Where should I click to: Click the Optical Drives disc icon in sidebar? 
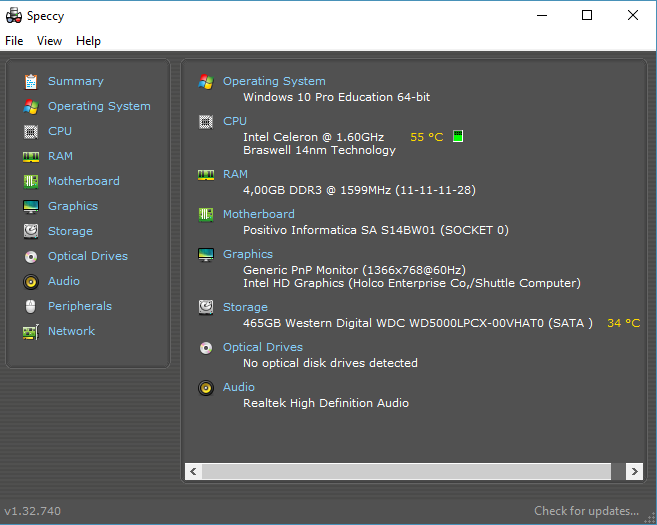(x=31, y=256)
